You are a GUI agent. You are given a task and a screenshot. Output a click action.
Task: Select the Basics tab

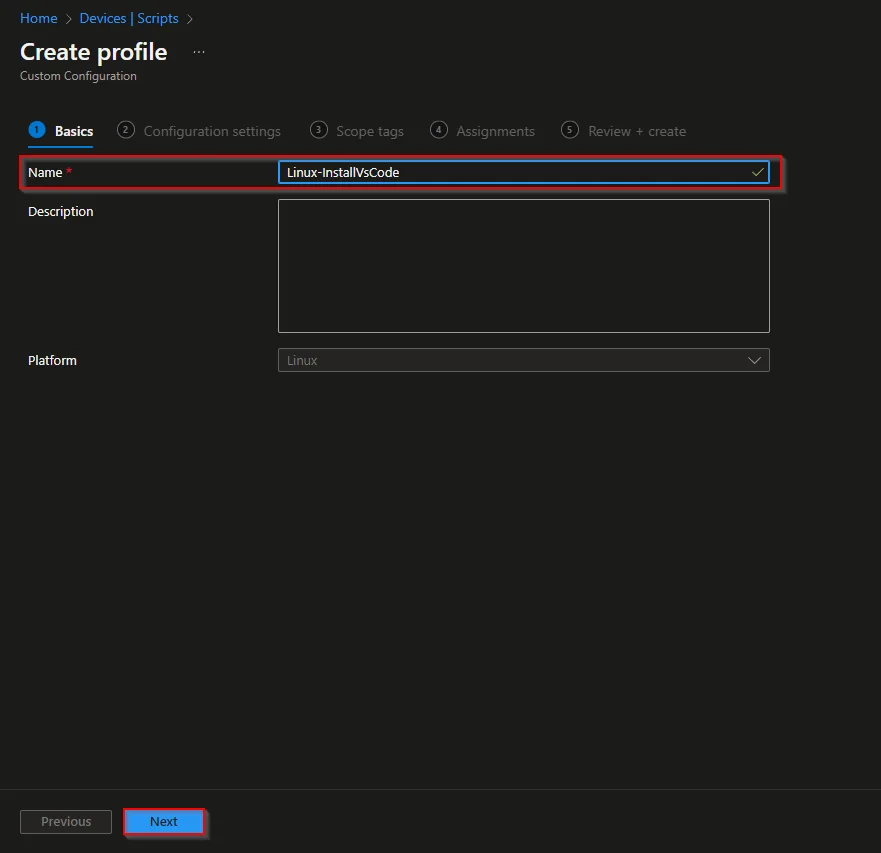pos(61,131)
